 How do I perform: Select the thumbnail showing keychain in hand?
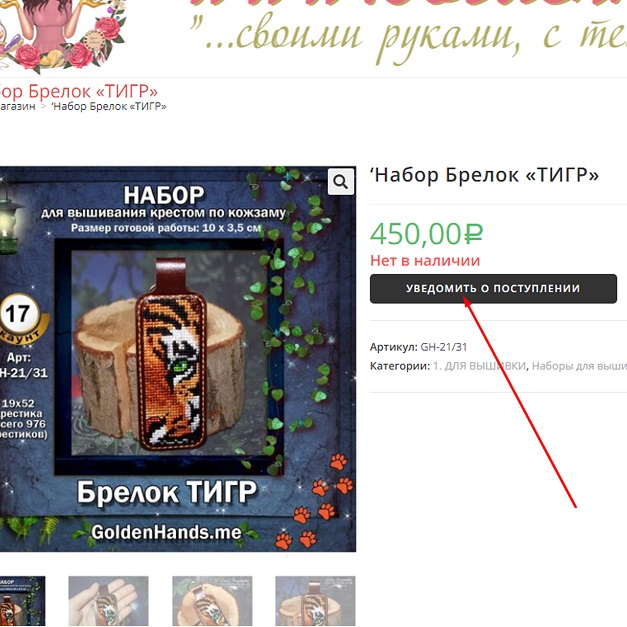108,601
